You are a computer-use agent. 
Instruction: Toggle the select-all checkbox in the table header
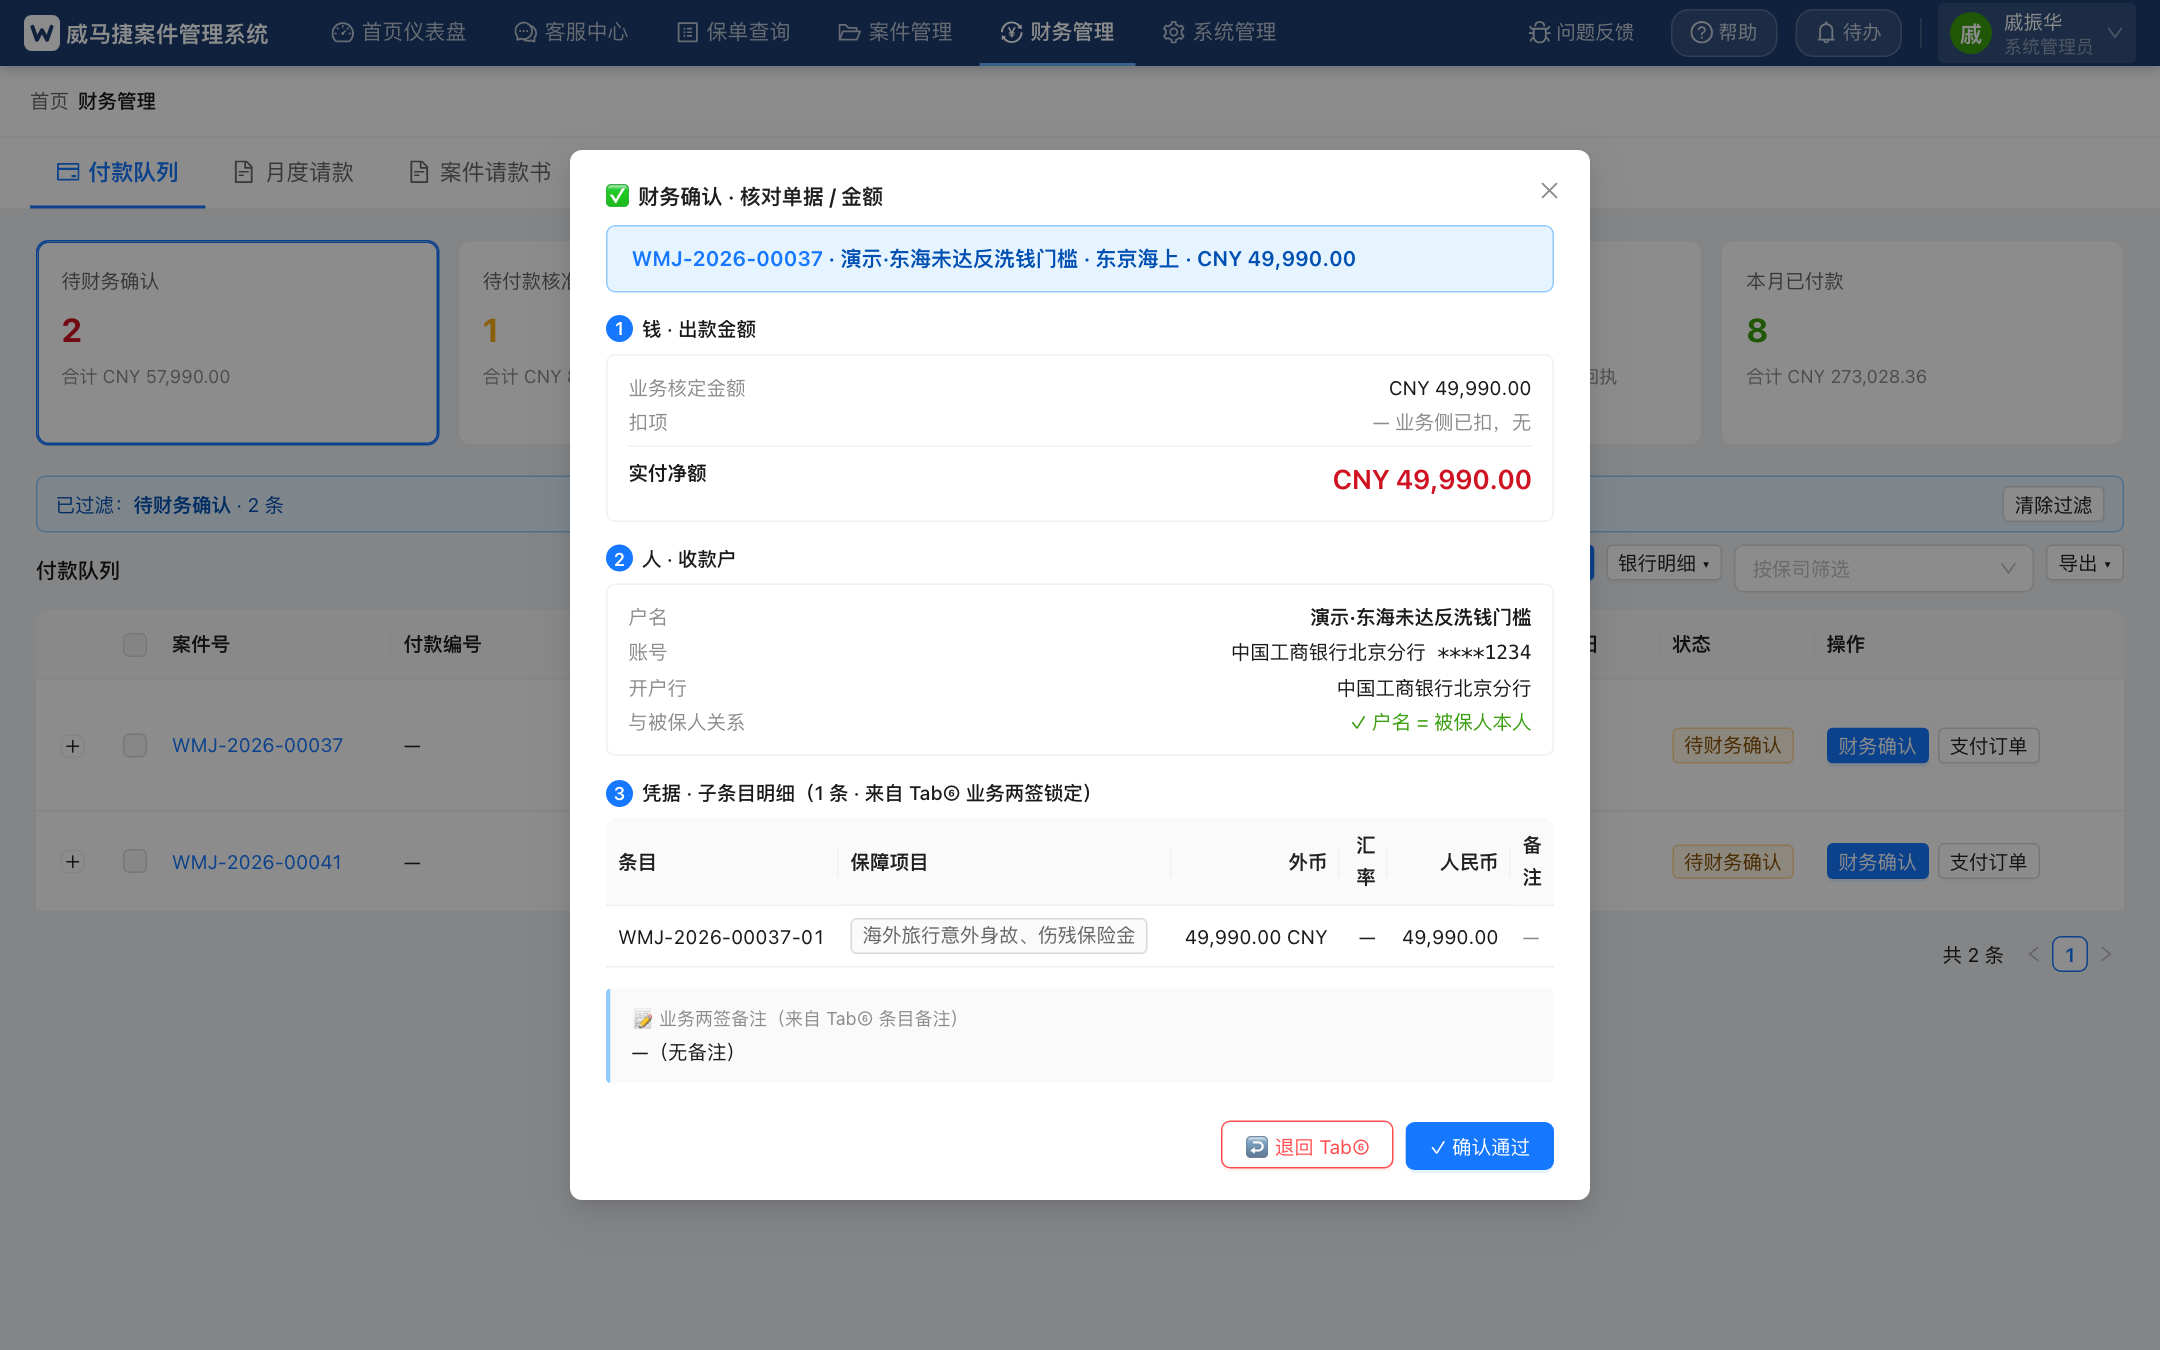pos(135,644)
